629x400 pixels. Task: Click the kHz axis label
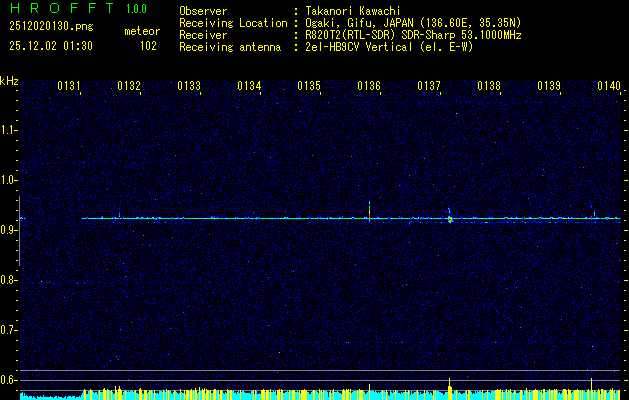coord(9,81)
